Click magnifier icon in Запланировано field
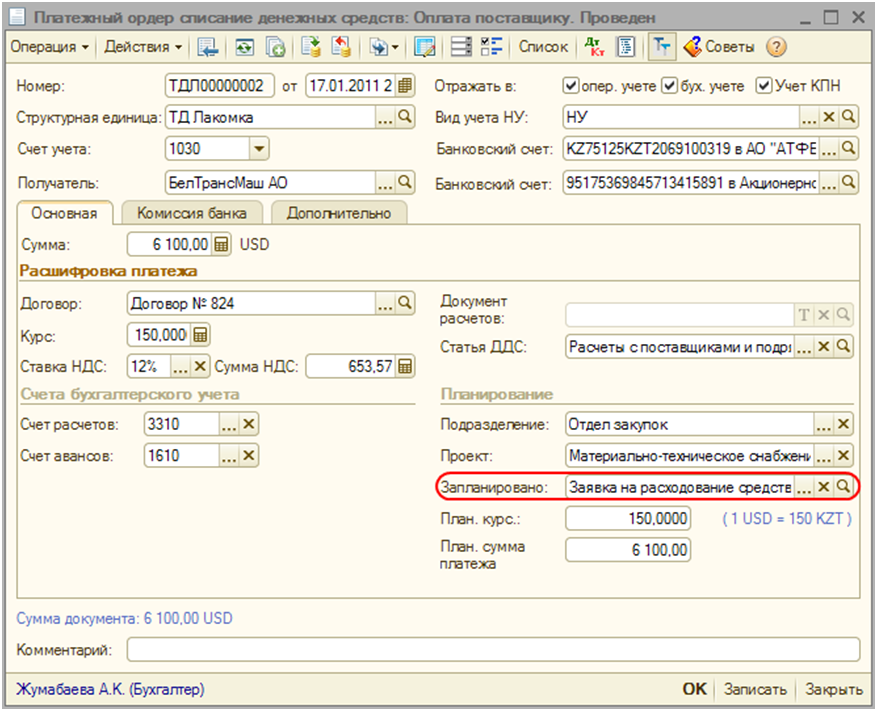The image size is (877, 711). coord(845,487)
